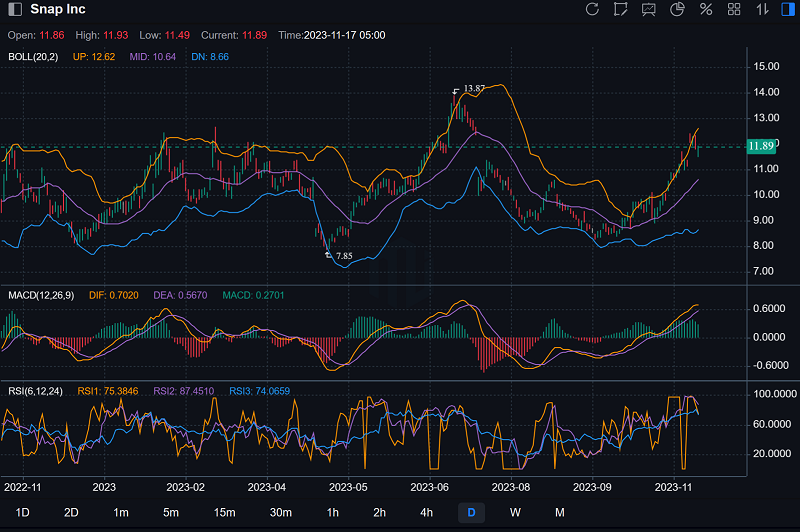Open the chart presentation board icon
800x532 pixels.
pos(649,10)
